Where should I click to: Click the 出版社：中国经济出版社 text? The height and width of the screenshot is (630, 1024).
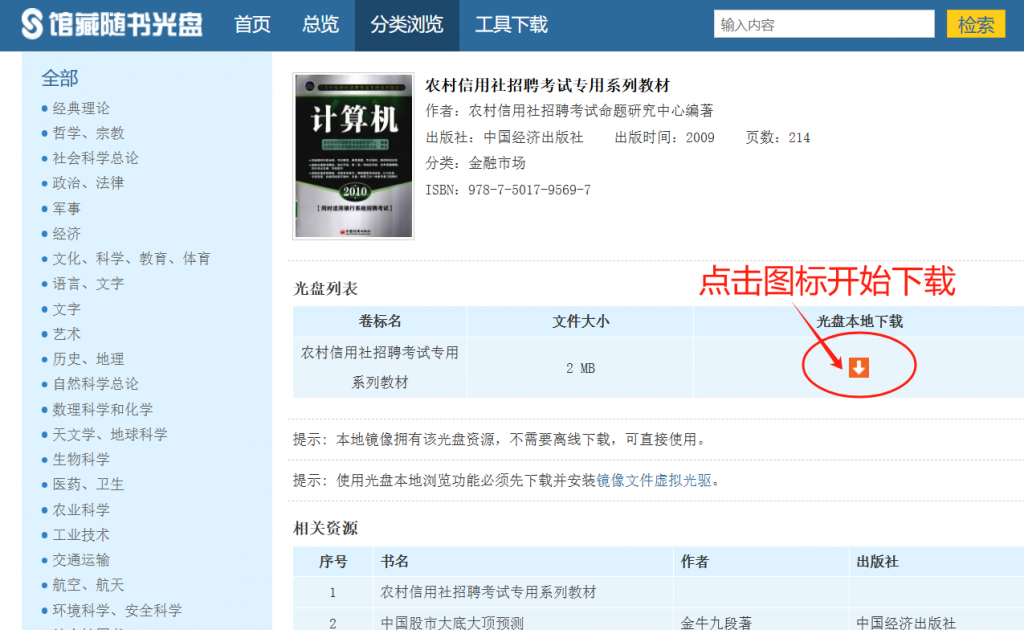coord(504,137)
